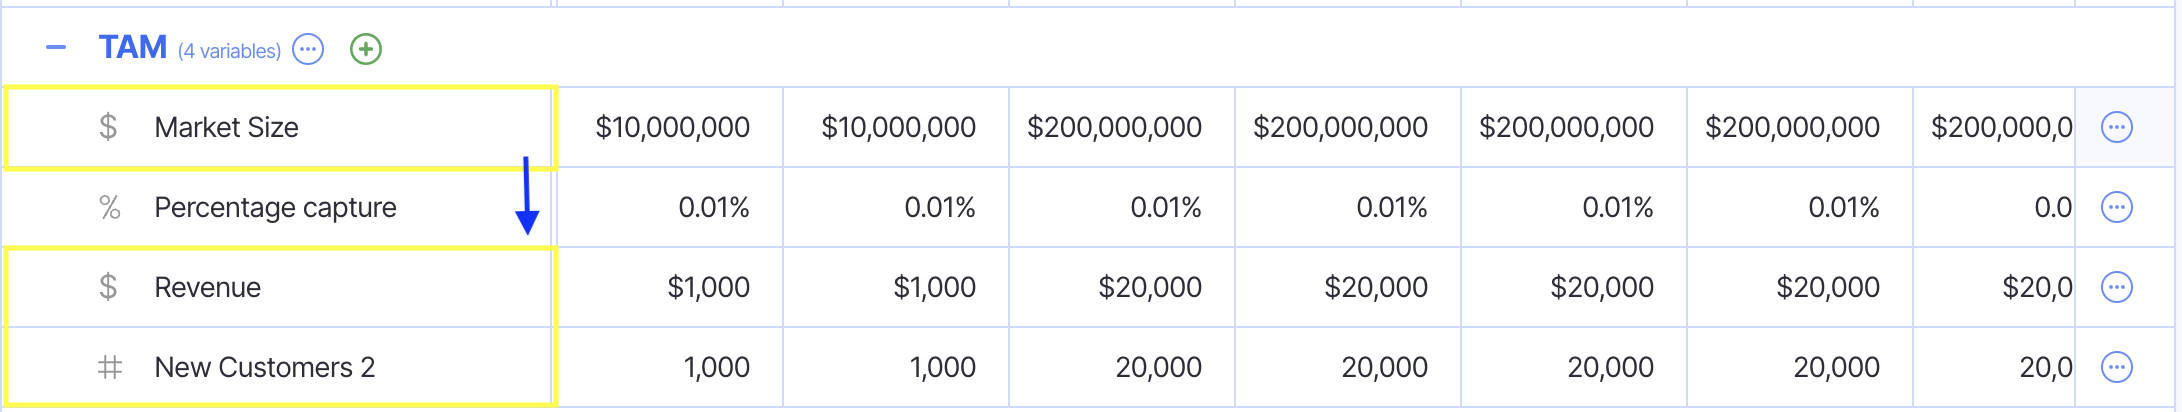Open Revenue row options menu

(2116, 287)
